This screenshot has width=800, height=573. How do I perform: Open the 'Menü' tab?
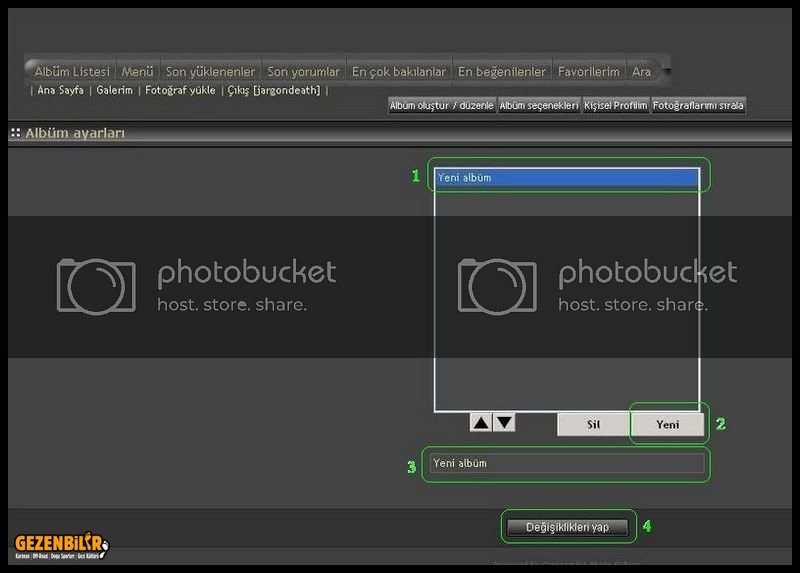pos(137,72)
